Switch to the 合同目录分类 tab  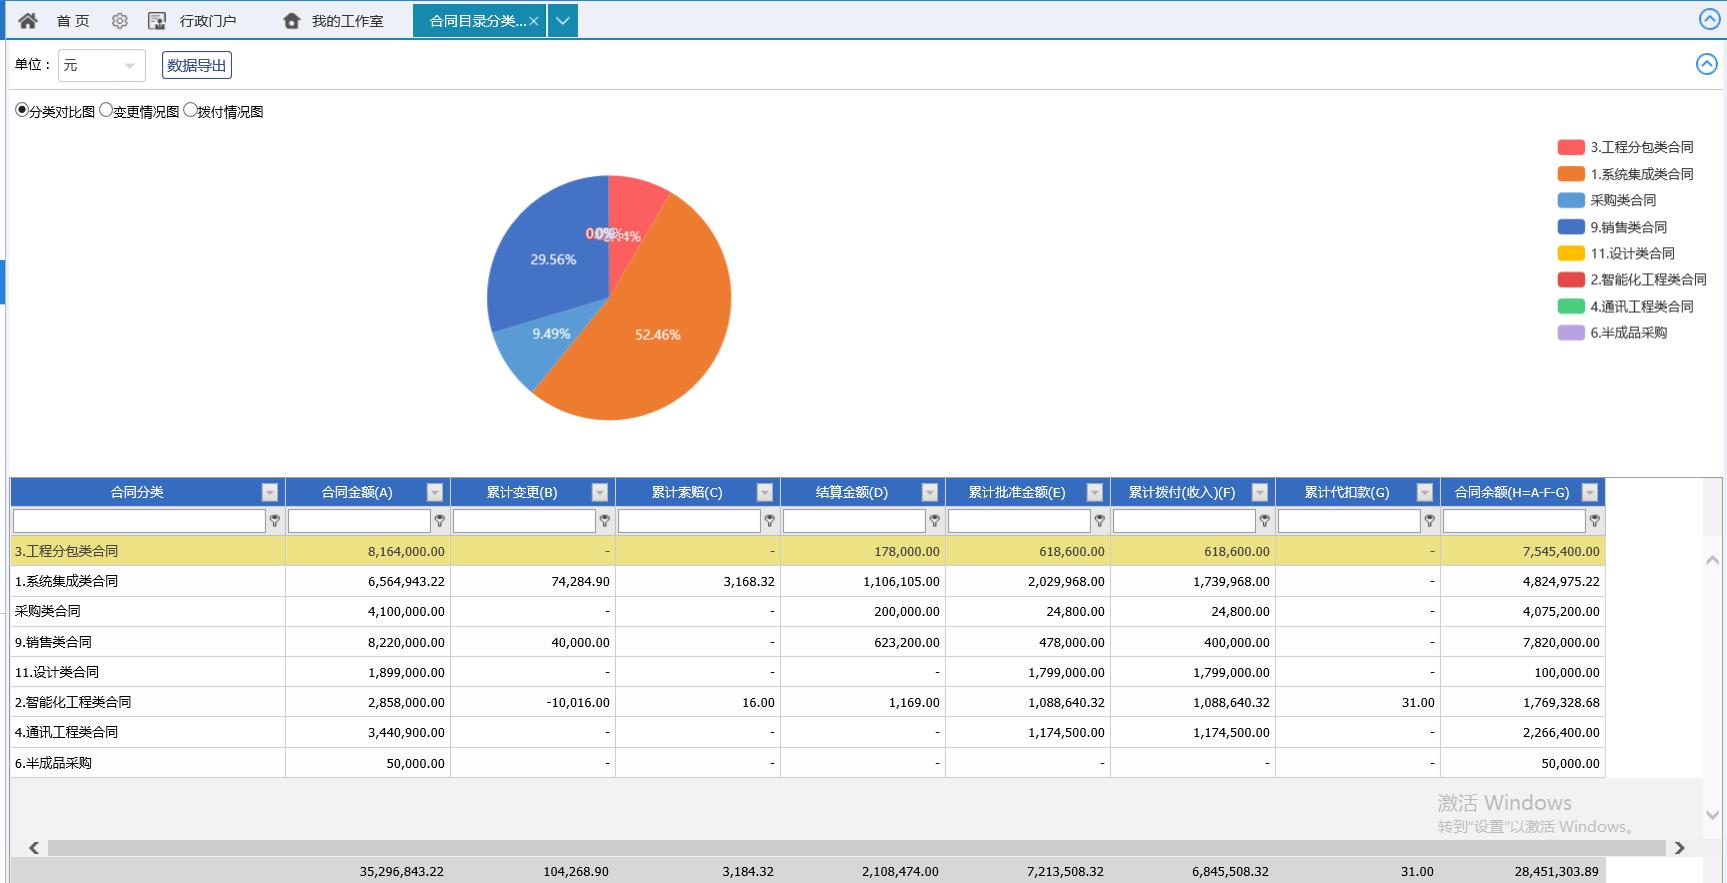[x=476, y=21]
